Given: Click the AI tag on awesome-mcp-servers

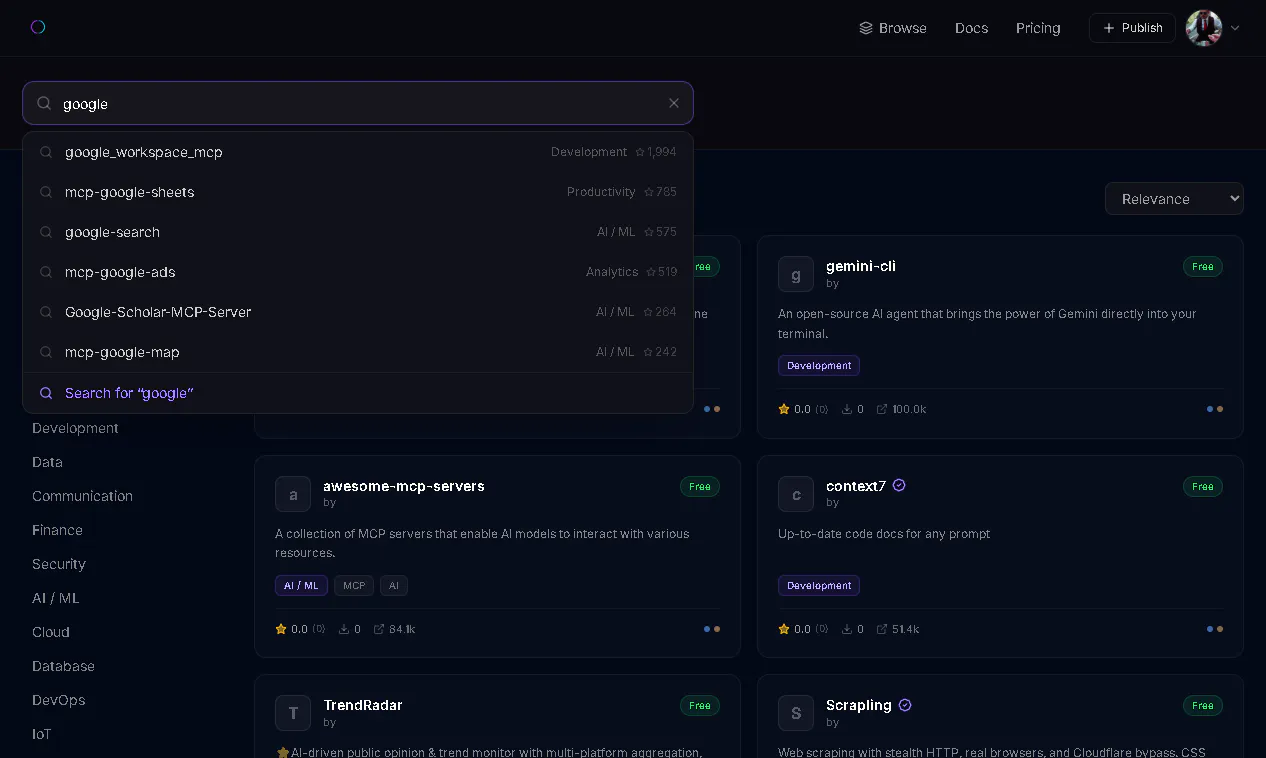Looking at the screenshot, I should [x=394, y=586].
